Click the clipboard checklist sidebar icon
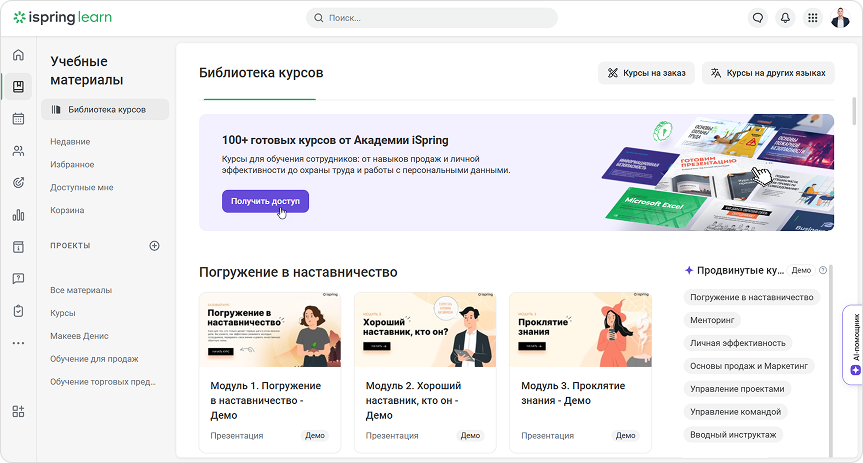863x463 pixels. [18, 311]
